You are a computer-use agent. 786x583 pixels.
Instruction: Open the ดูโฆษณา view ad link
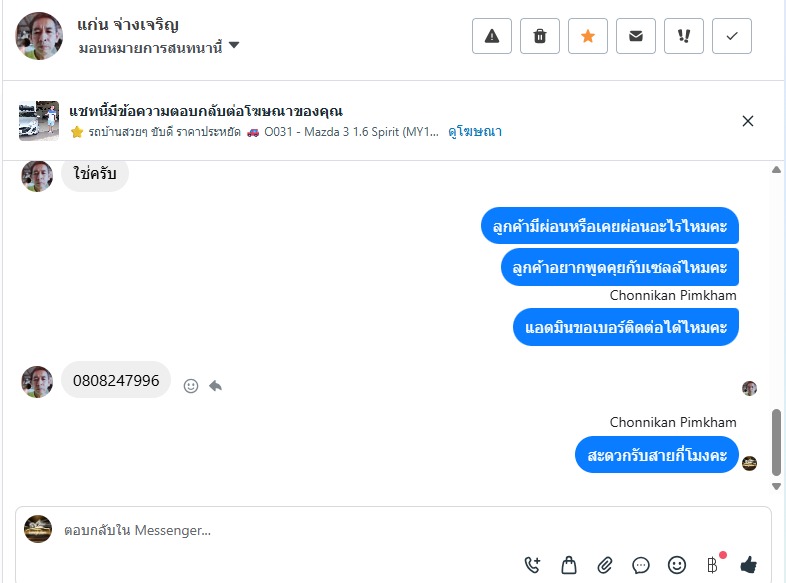click(x=475, y=132)
